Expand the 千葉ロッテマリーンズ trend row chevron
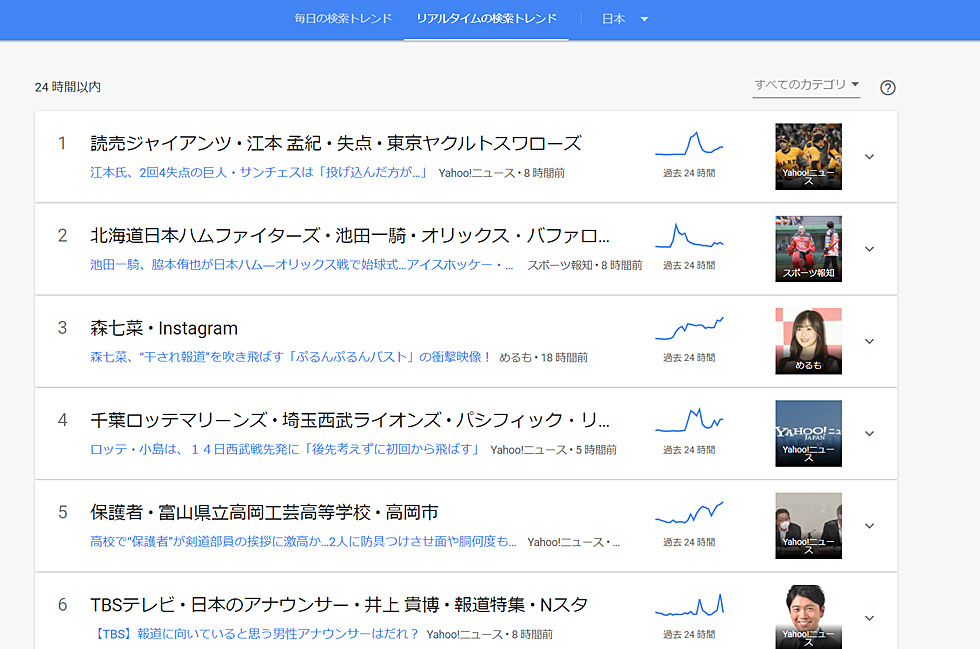The height and width of the screenshot is (649, 980). (x=869, y=433)
